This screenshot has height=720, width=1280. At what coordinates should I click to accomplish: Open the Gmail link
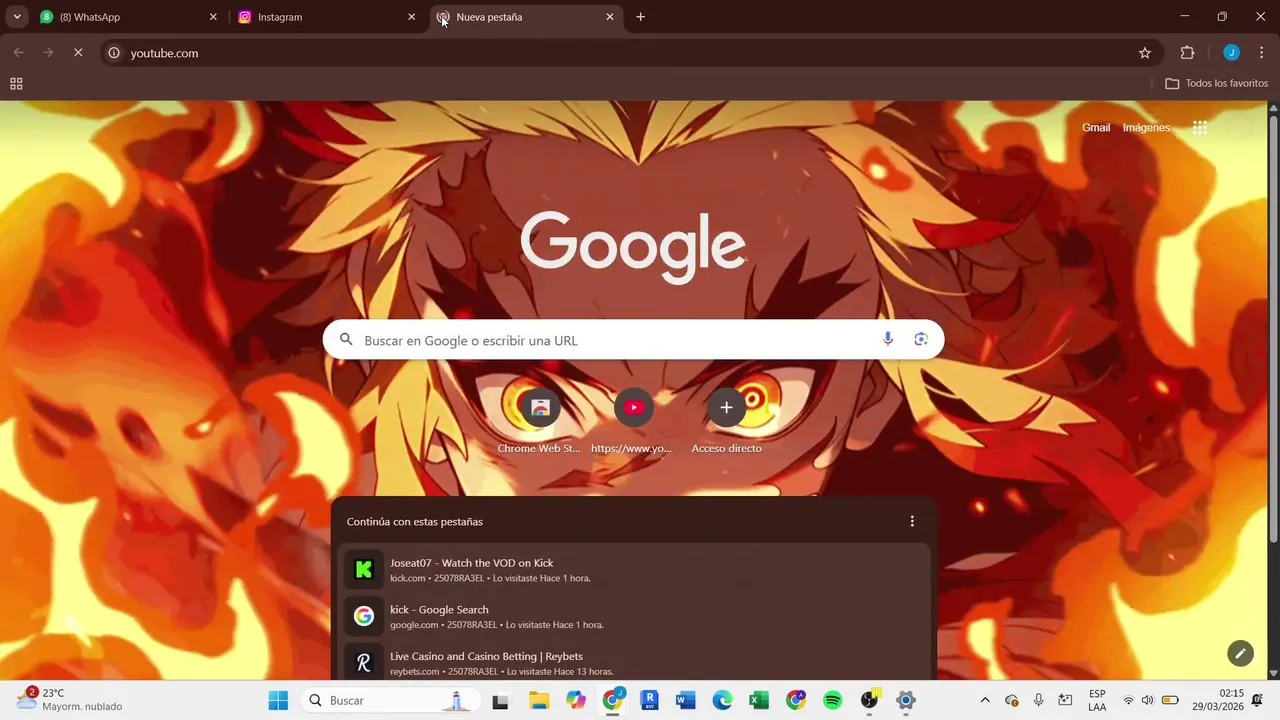[1096, 128]
